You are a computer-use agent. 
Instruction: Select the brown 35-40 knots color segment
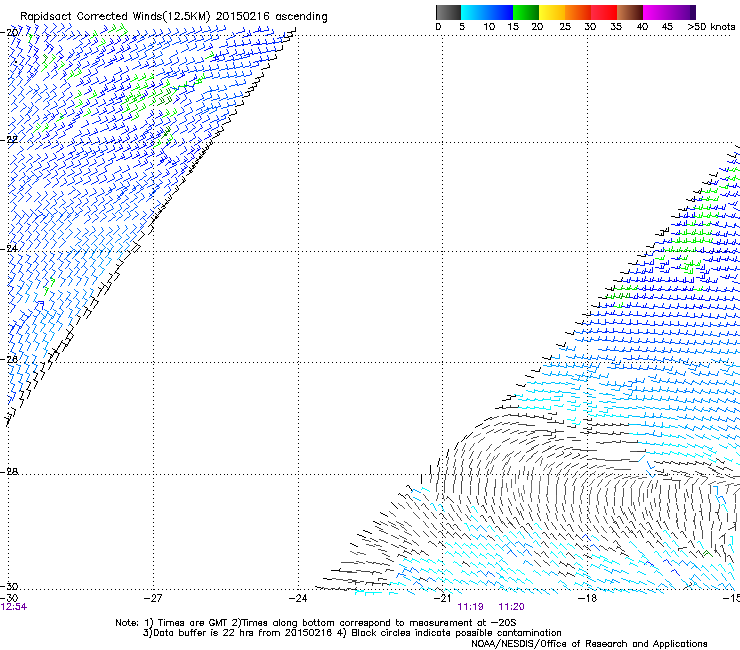point(630,12)
